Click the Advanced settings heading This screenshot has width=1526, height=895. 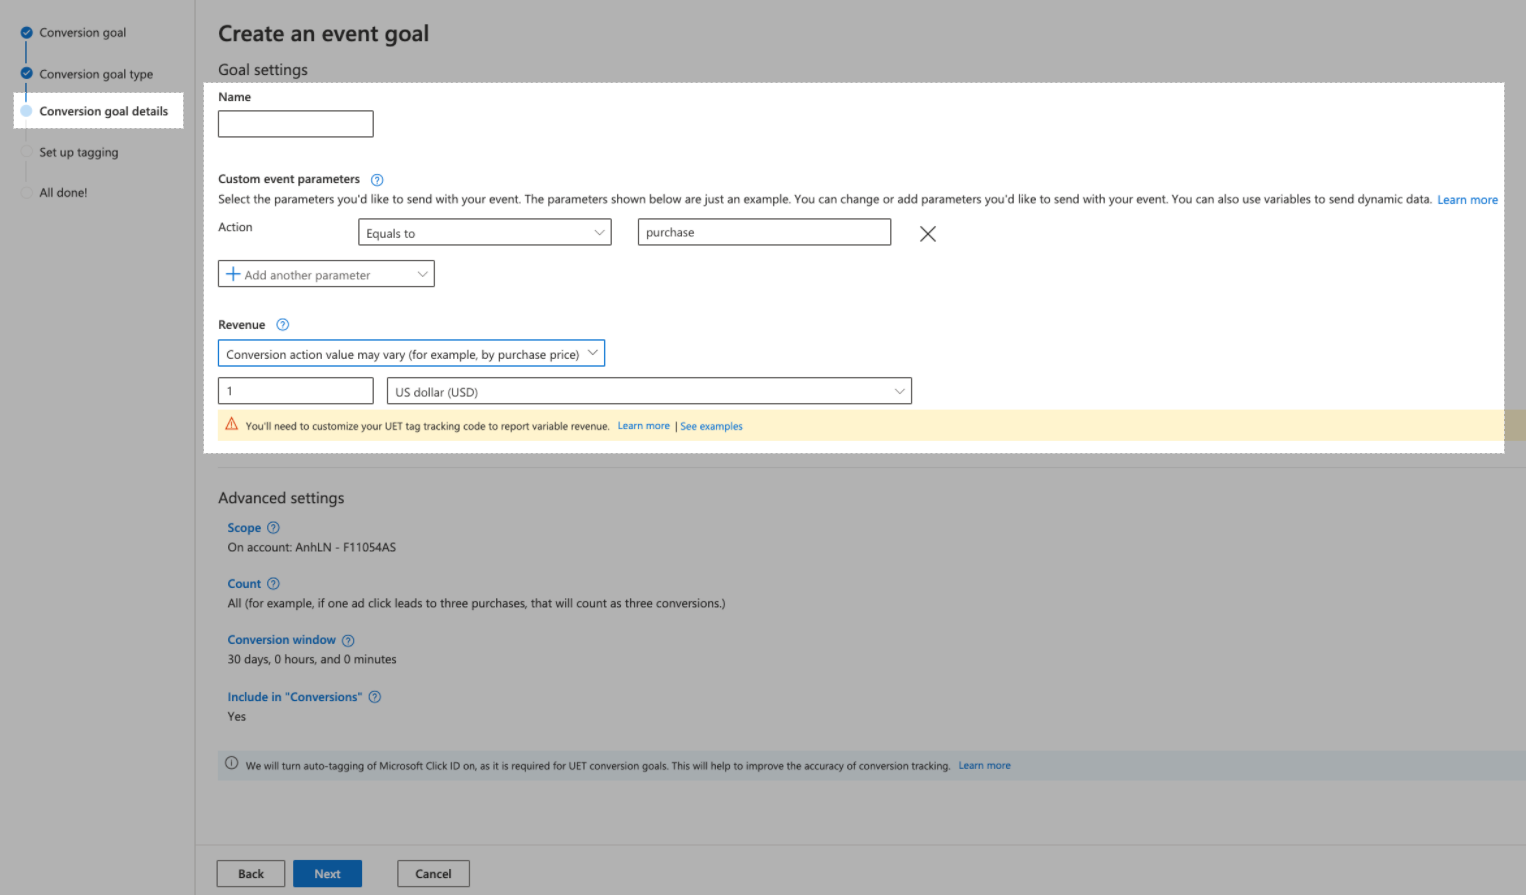pyautogui.click(x=281, y=498)
